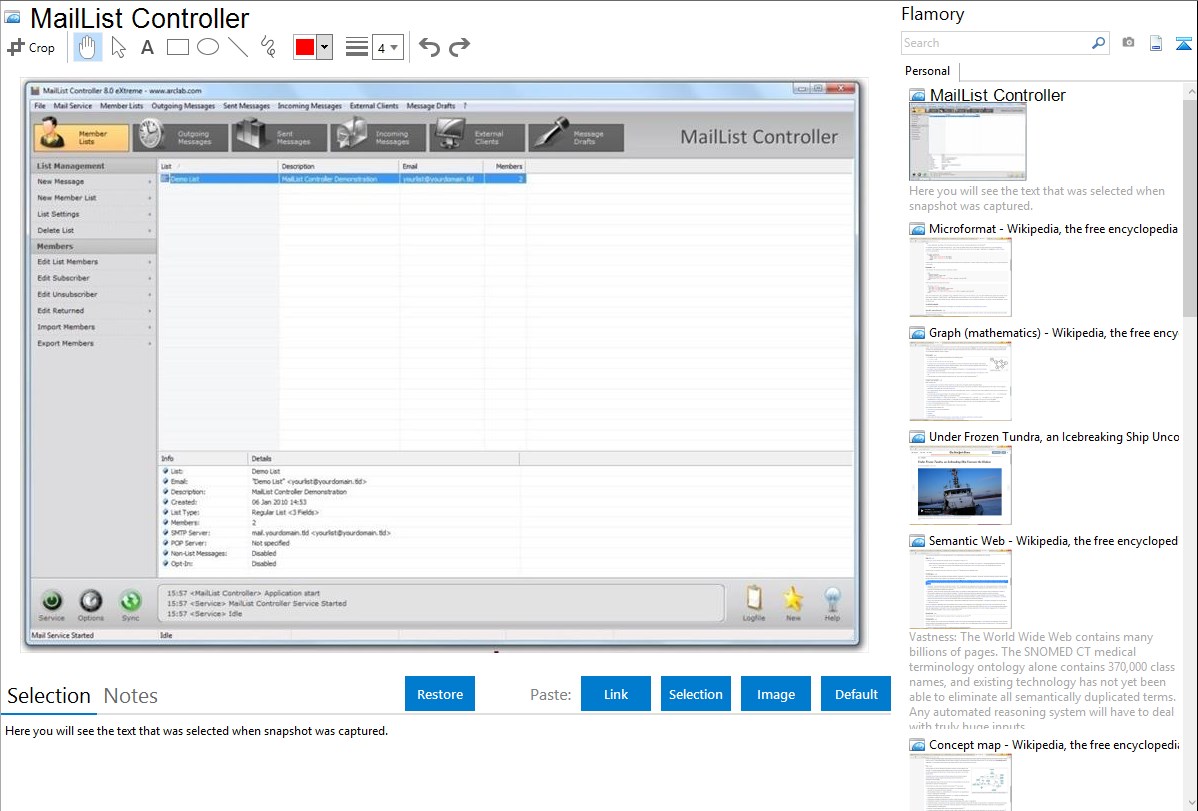Redo the last annotation
The height and width of the screenshot is (811, 1198).
pos(459,47)
